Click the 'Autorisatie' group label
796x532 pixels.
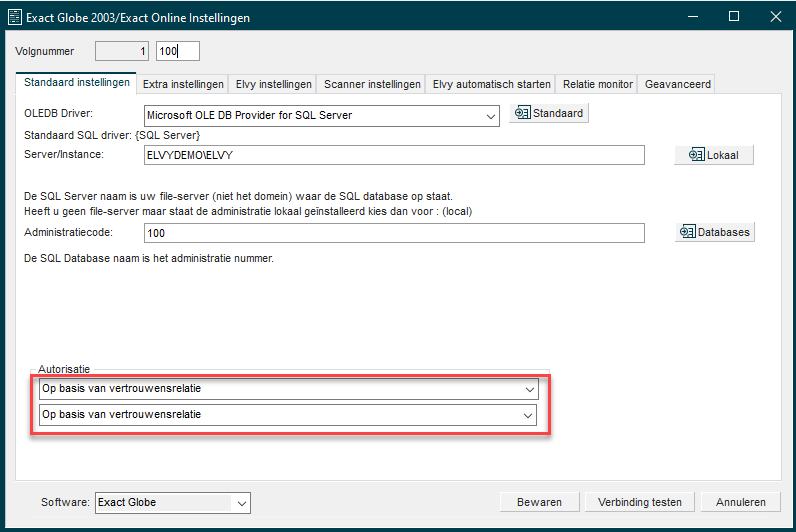pos(64,369)
